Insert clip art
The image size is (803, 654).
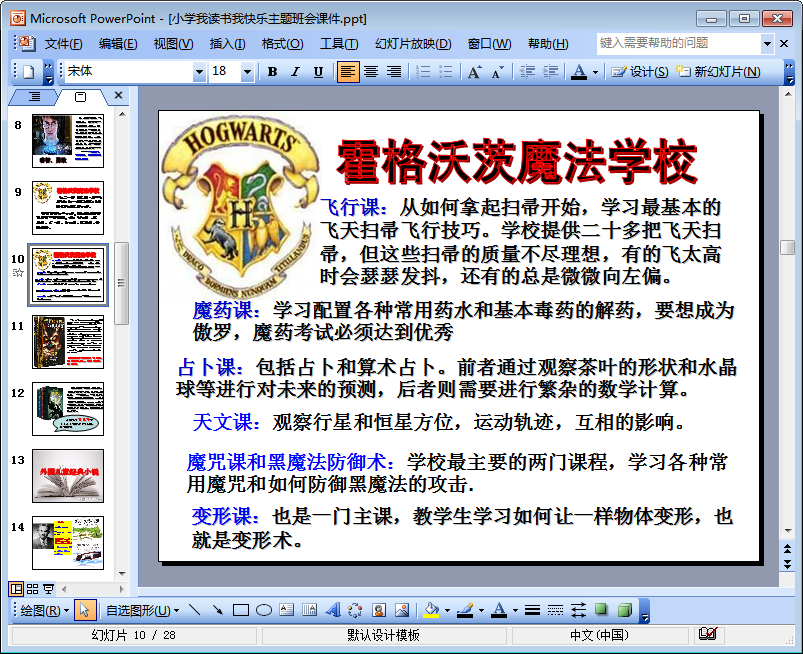tap(378, 610)
